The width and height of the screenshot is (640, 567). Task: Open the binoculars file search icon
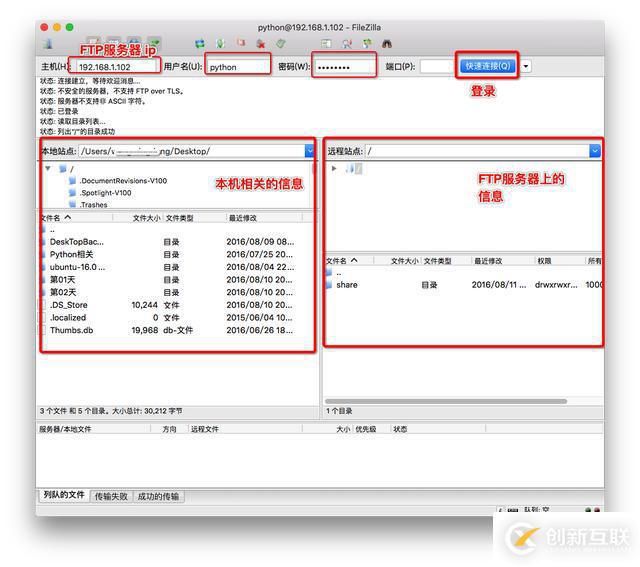pyautogui.click(x=387, y=44)
